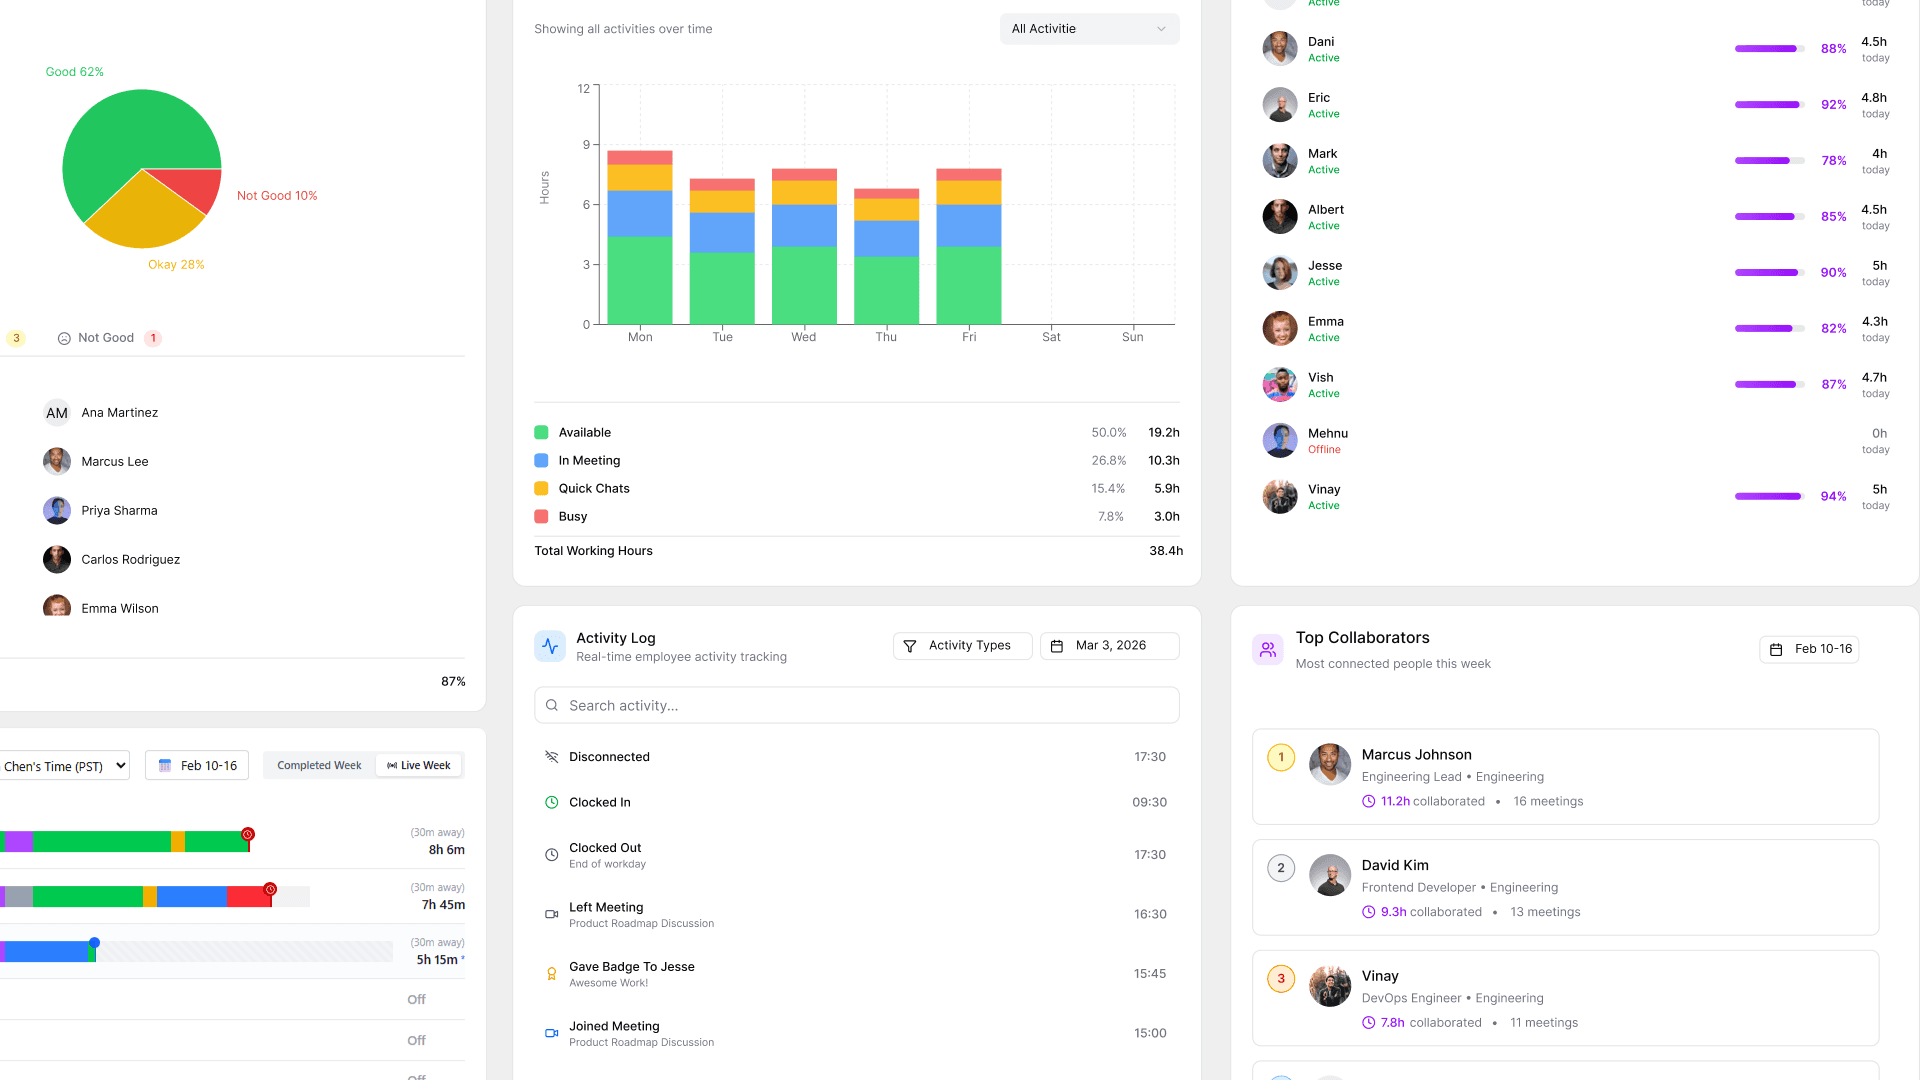Toggle the Available legend swatch
The image size is (1920, 1080).
(x=541, y=433)
